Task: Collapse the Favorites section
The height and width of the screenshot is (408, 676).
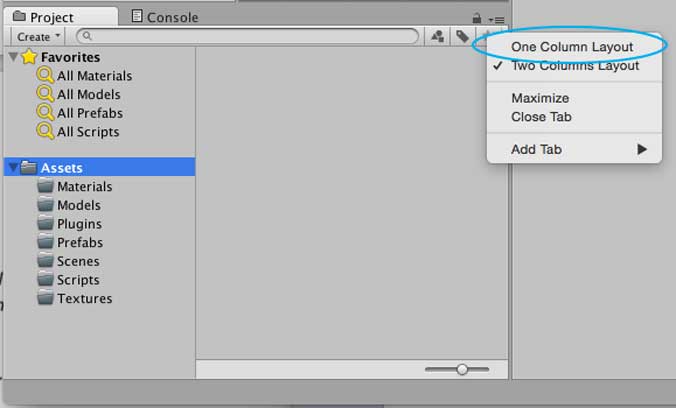Action: tap(13, 57)
